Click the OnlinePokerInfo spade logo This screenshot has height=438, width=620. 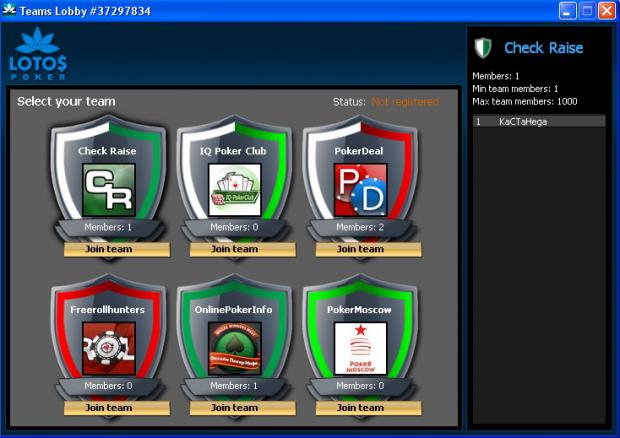coord(234,348)
